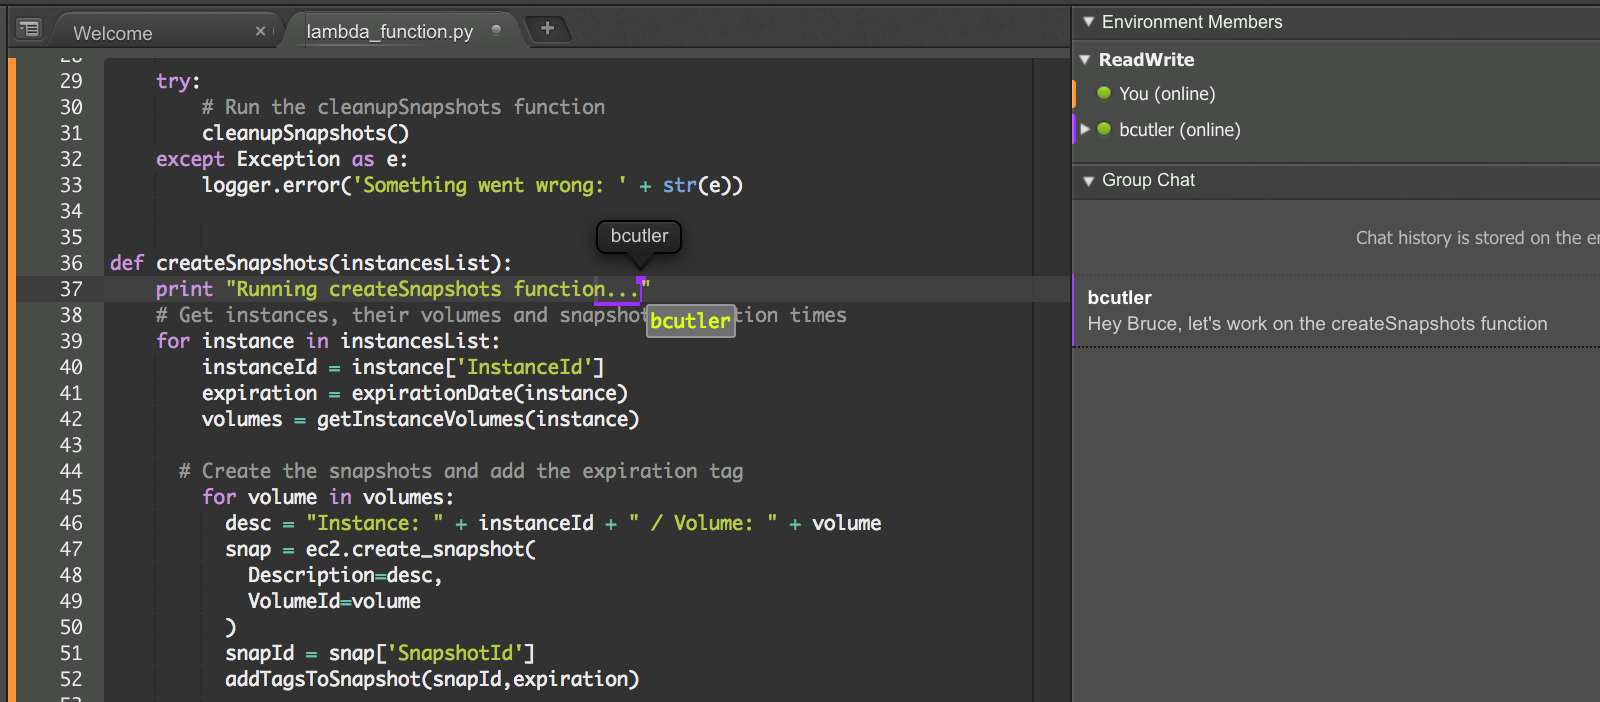
Task: Select You (online) in members list
Action: [x=1167, y=94]
